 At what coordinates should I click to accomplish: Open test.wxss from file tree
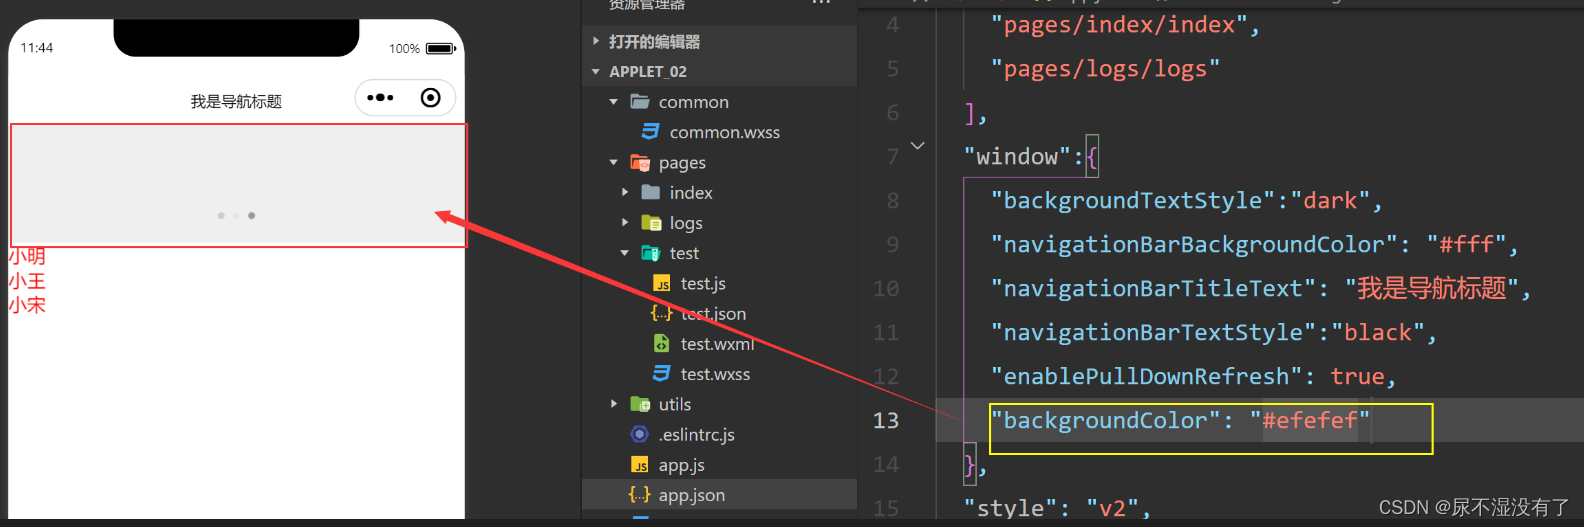click(715, 374)
